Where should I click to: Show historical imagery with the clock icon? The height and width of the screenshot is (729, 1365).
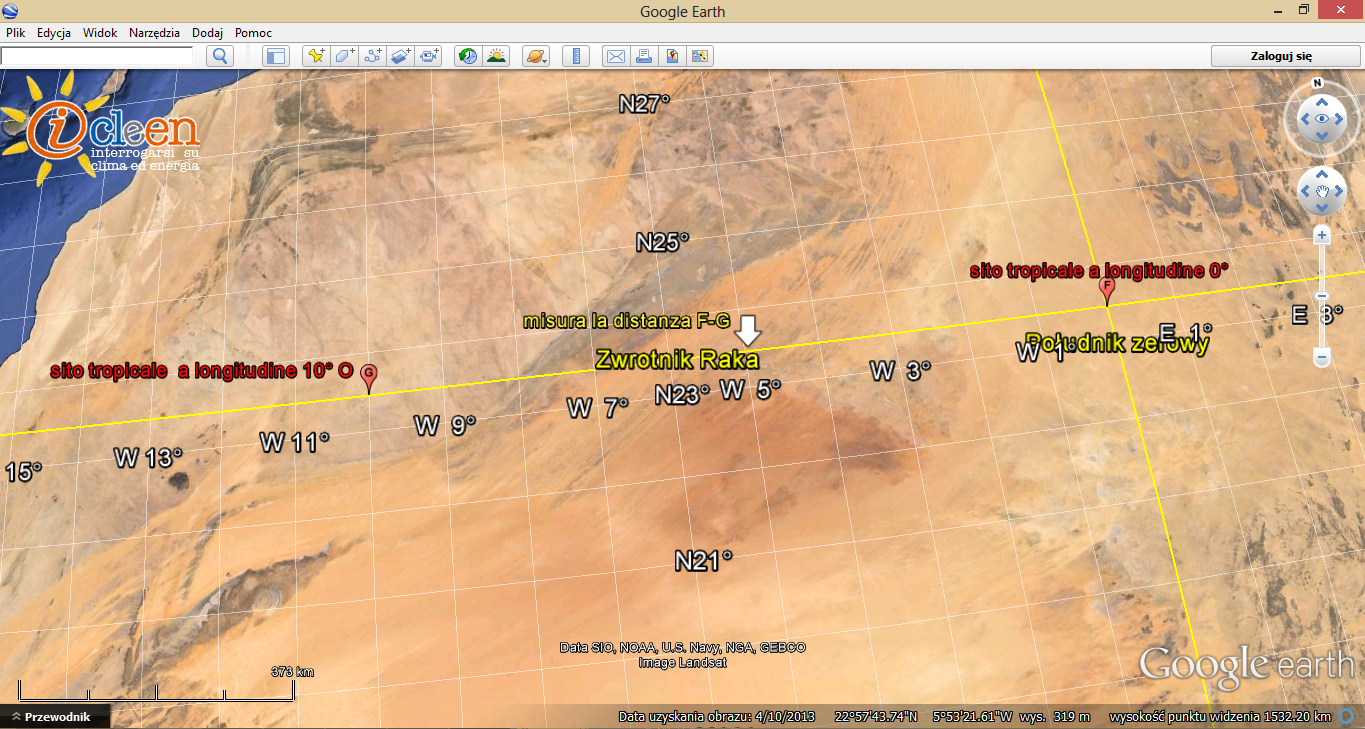pyautogui.click(x=467, y=56)
